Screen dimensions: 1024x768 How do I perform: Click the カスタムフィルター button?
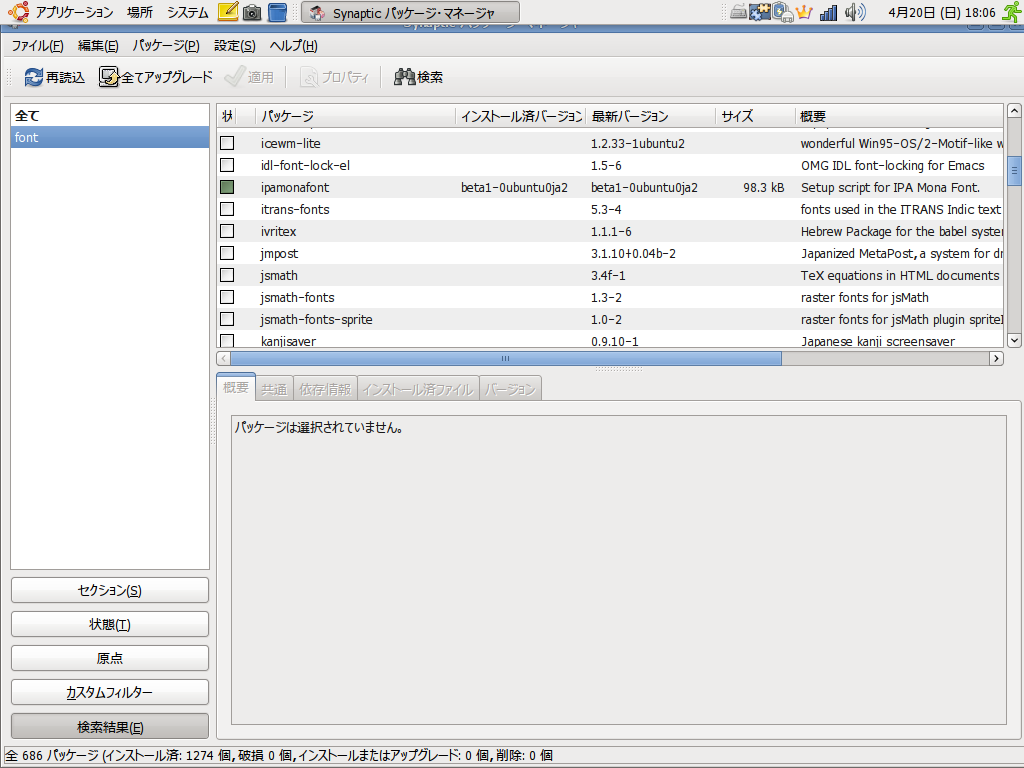(x=110, y=692)
